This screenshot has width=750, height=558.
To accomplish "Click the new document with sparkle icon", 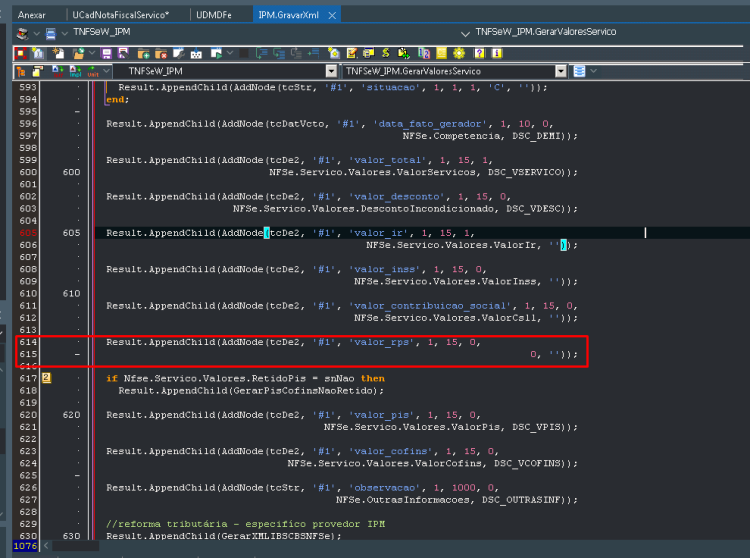I will coord(58,53).
